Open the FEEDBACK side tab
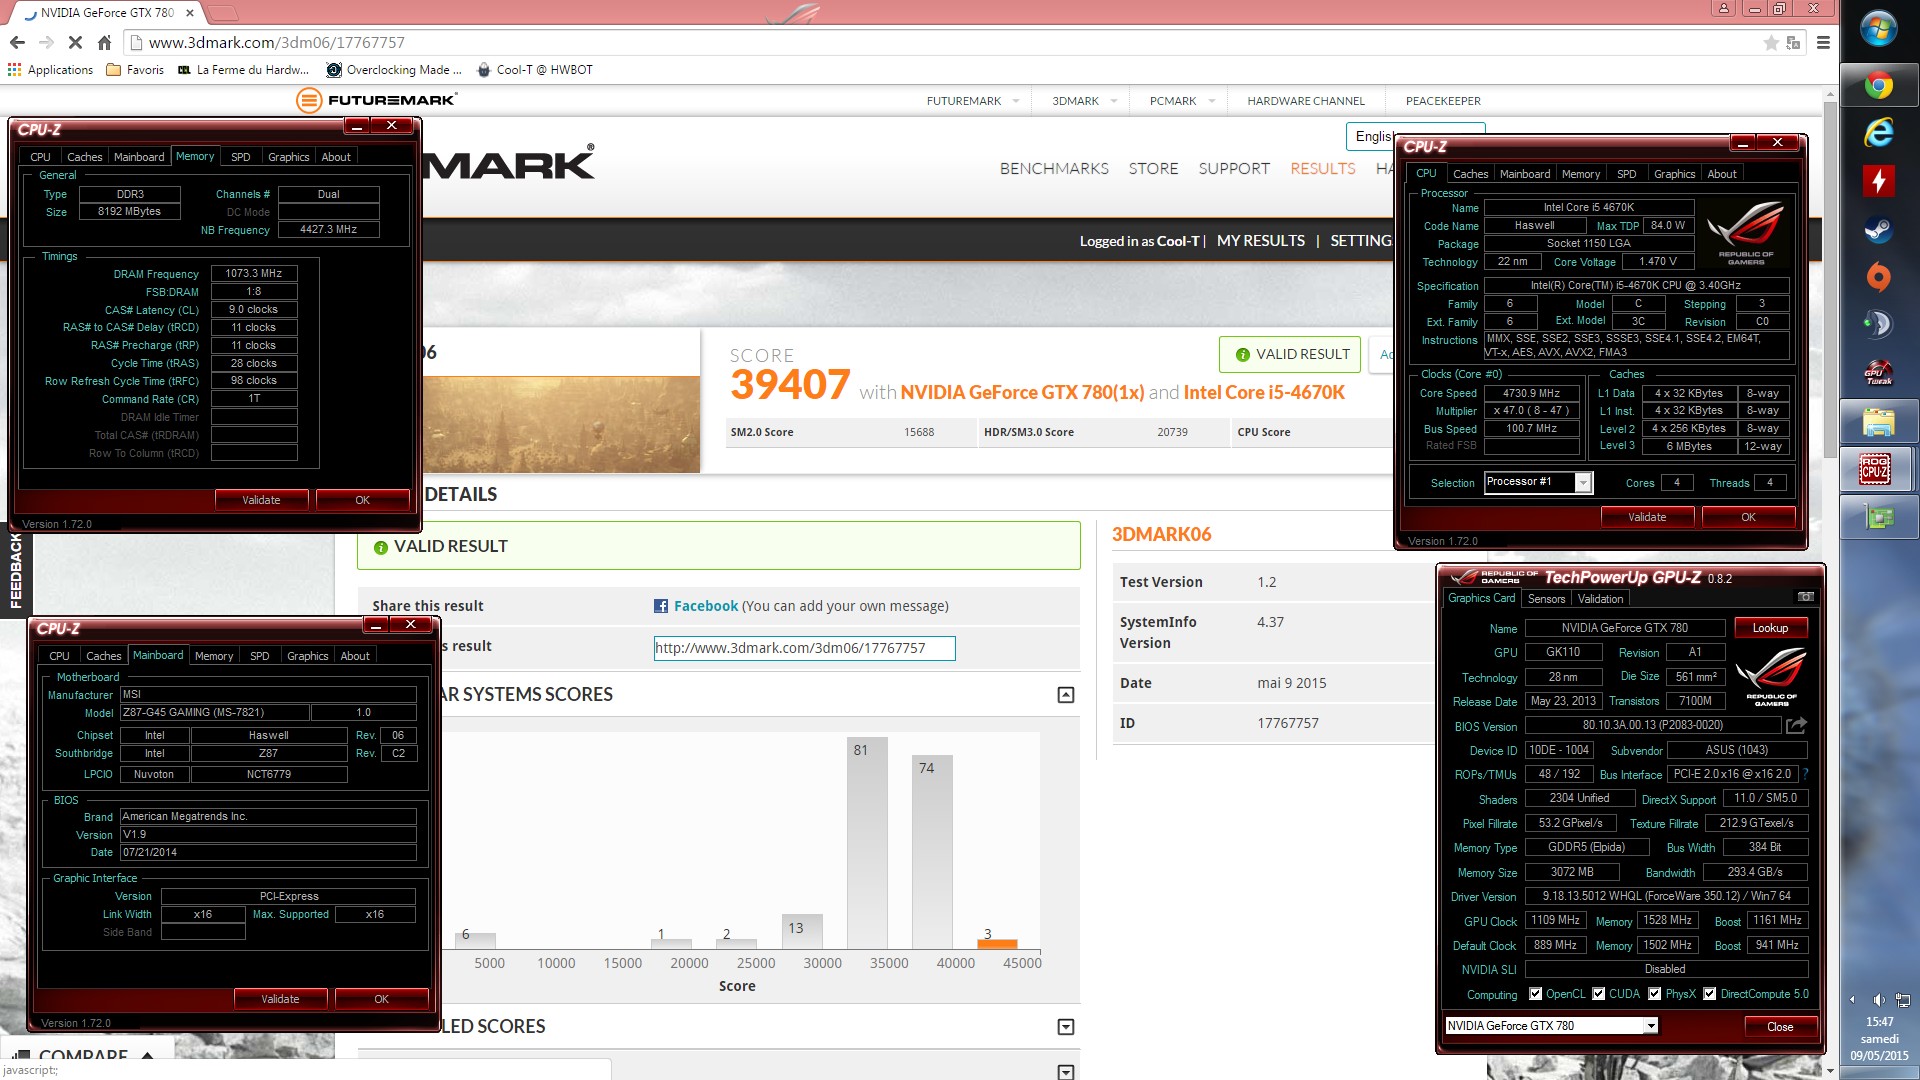 16,572
